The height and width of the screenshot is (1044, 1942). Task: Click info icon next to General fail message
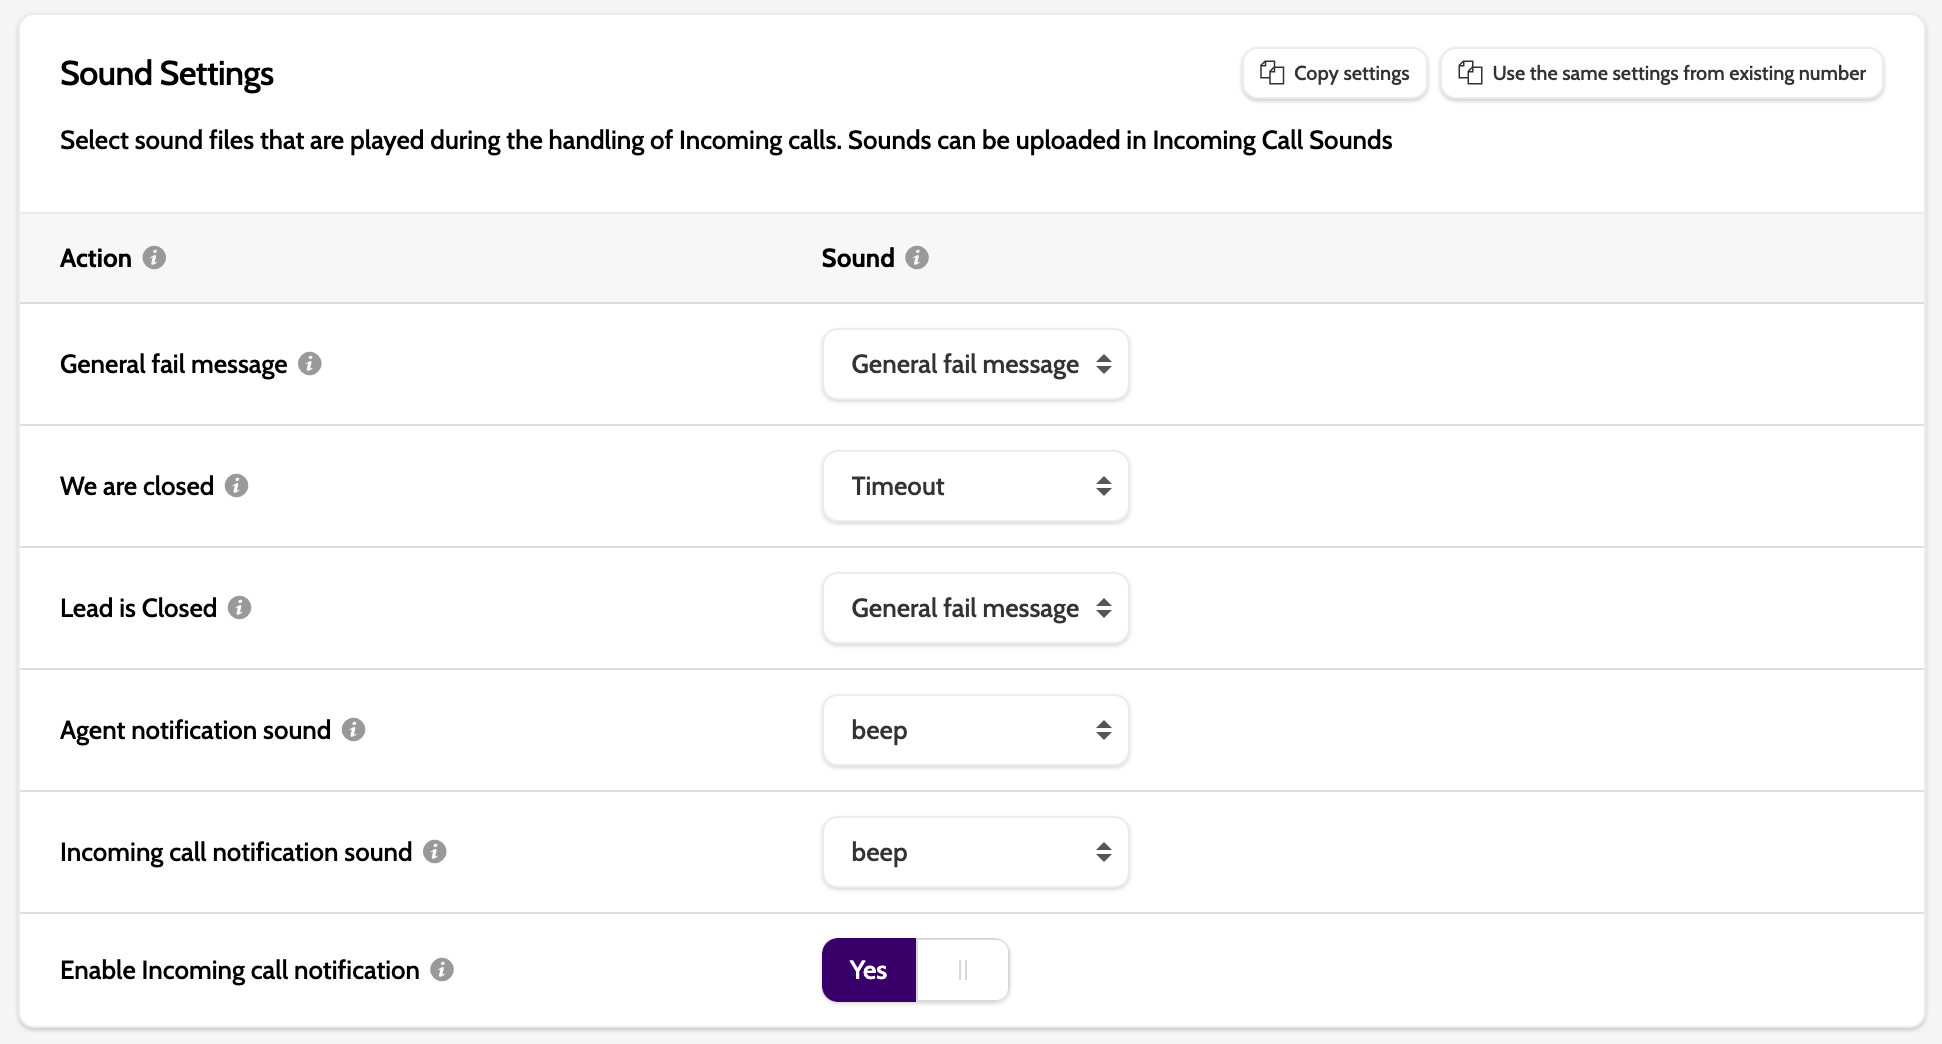coord(310,364)
